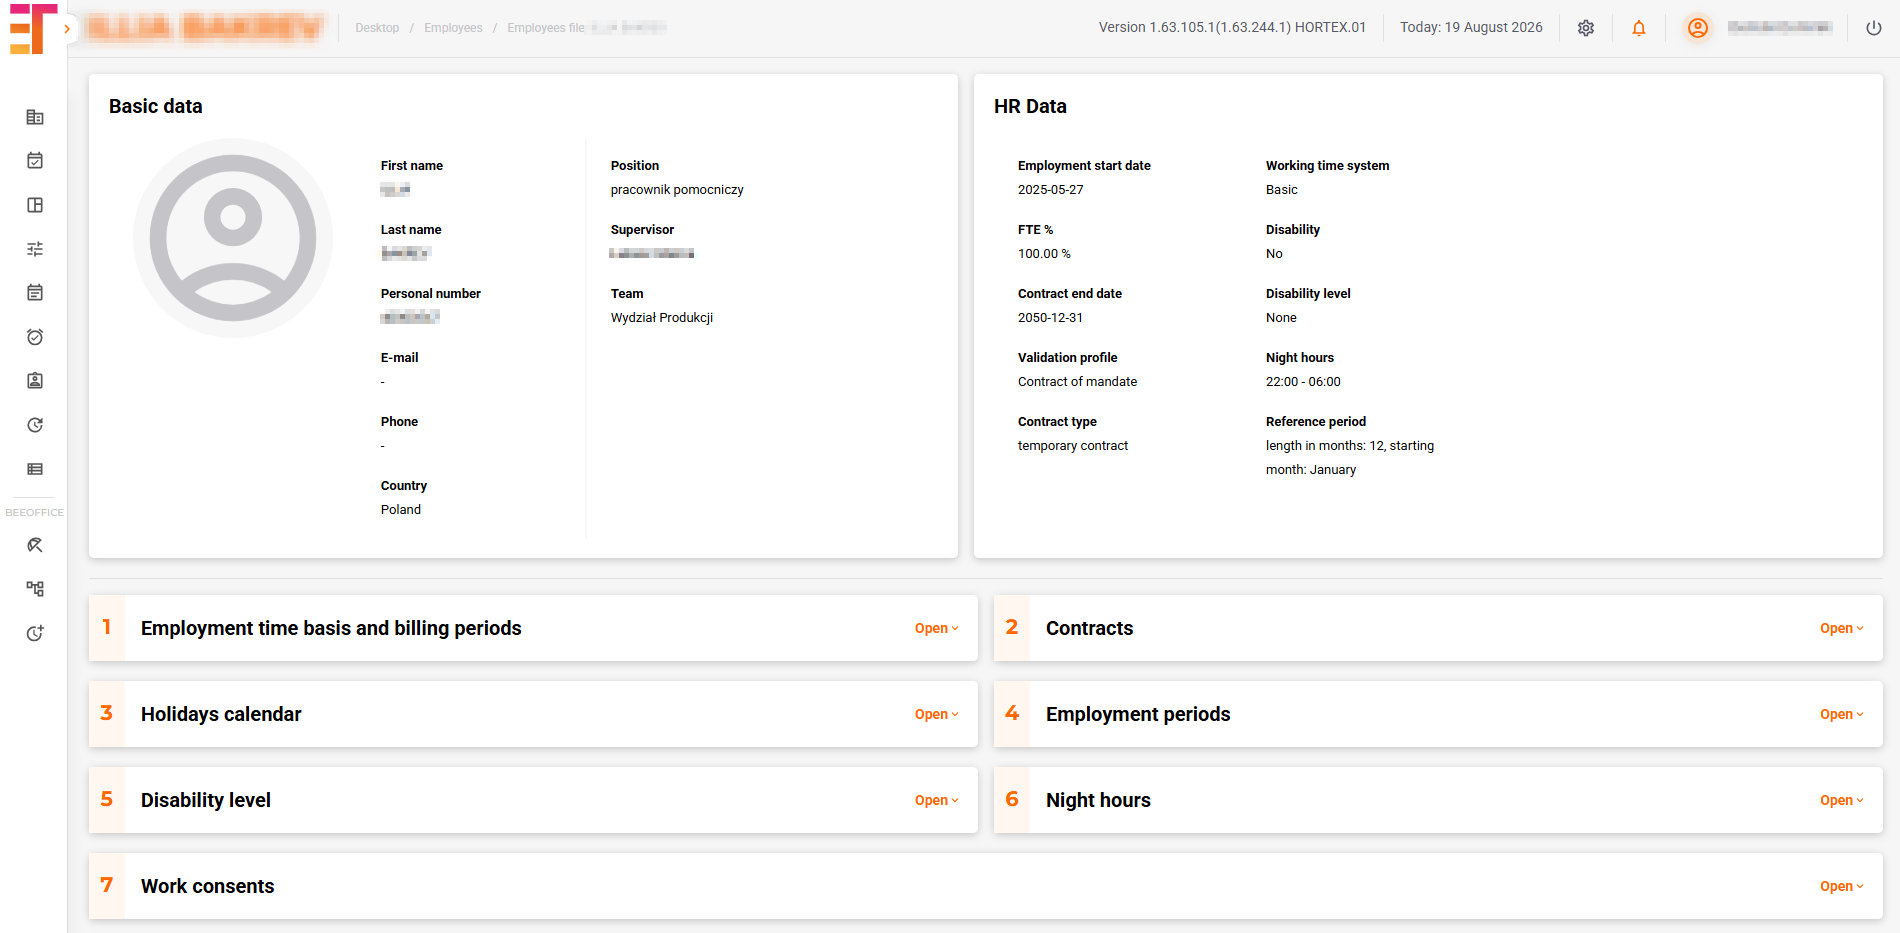Open the notifications bell
Viewport: 1900px width, 933px height.
point(1639,28)
